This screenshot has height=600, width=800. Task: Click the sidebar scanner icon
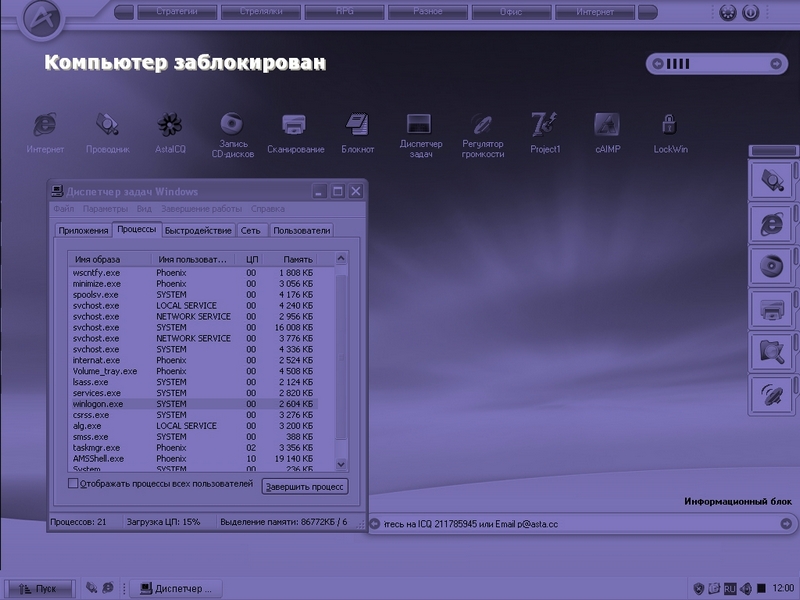pos(772,309)
